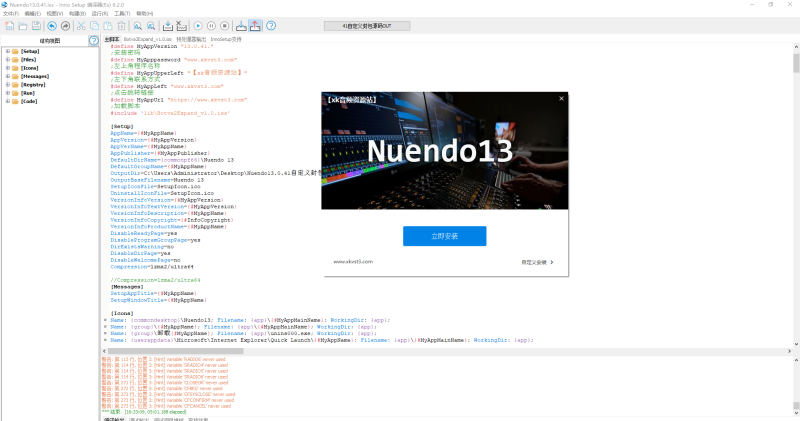Viewport: 800px width, 421px height.
Task: Click the blue 立即安装 install button
Action: pyautogui.click(x=444, y=236)
